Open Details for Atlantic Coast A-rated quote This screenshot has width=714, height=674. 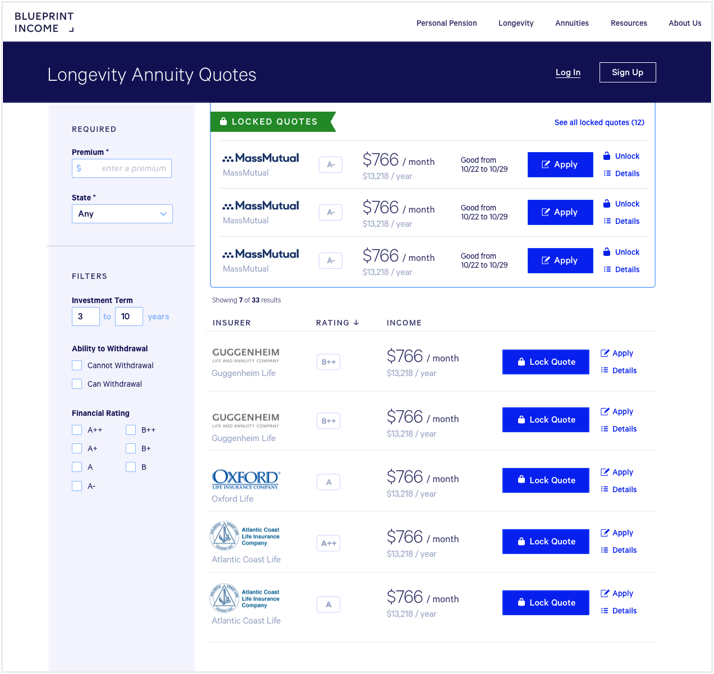click(x=618, y=611)
